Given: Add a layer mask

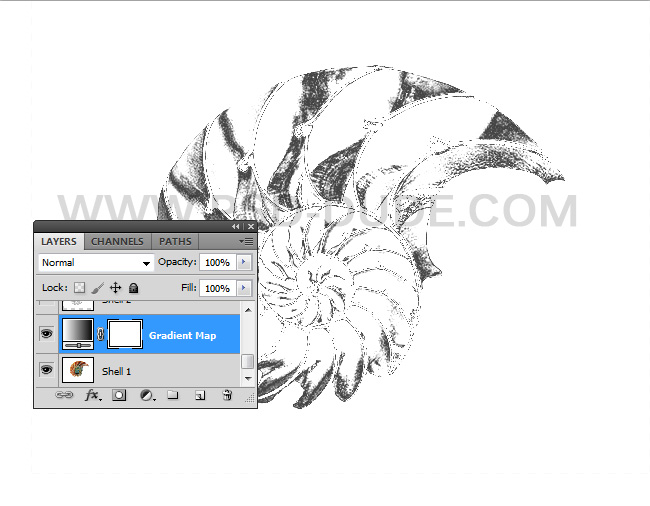Looking at the screenshot, I should (x=119, y=395).
